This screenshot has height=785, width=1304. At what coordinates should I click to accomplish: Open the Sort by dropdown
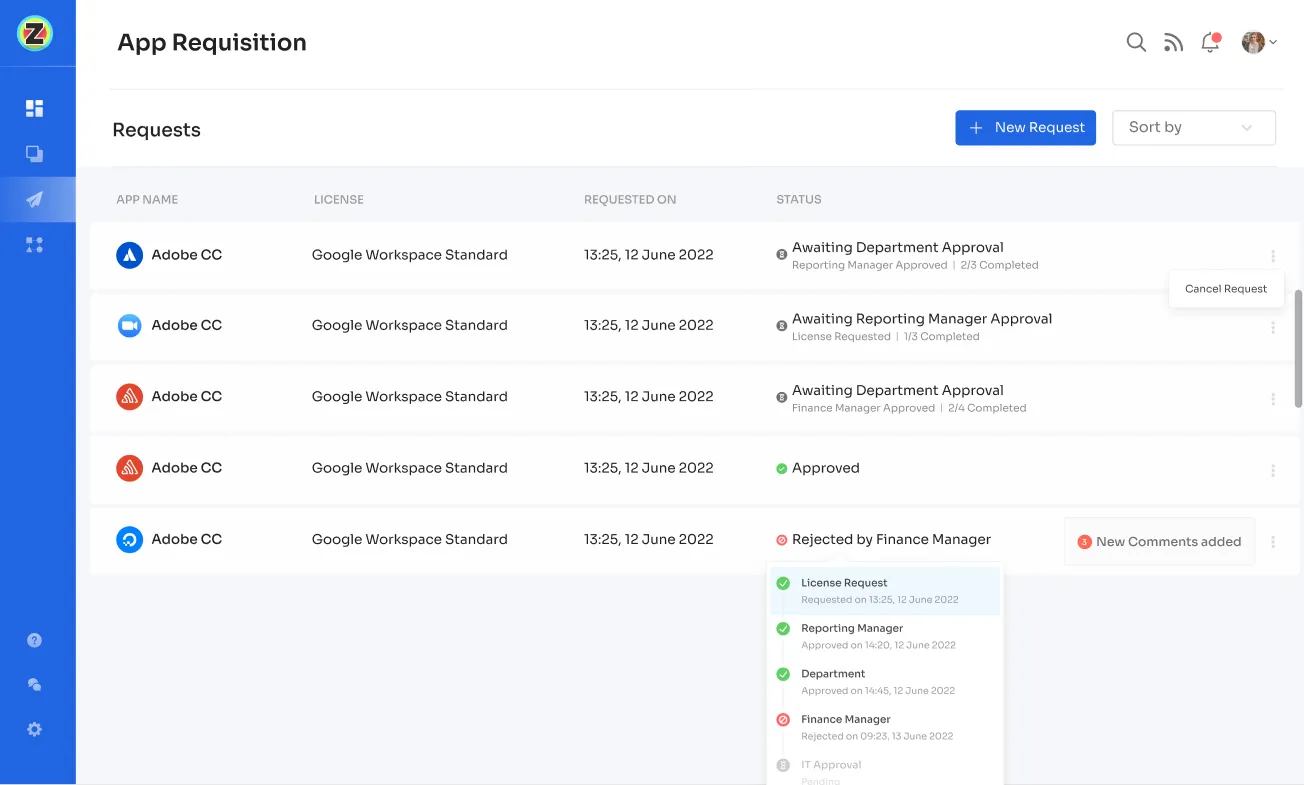[x=1194, y=128]
